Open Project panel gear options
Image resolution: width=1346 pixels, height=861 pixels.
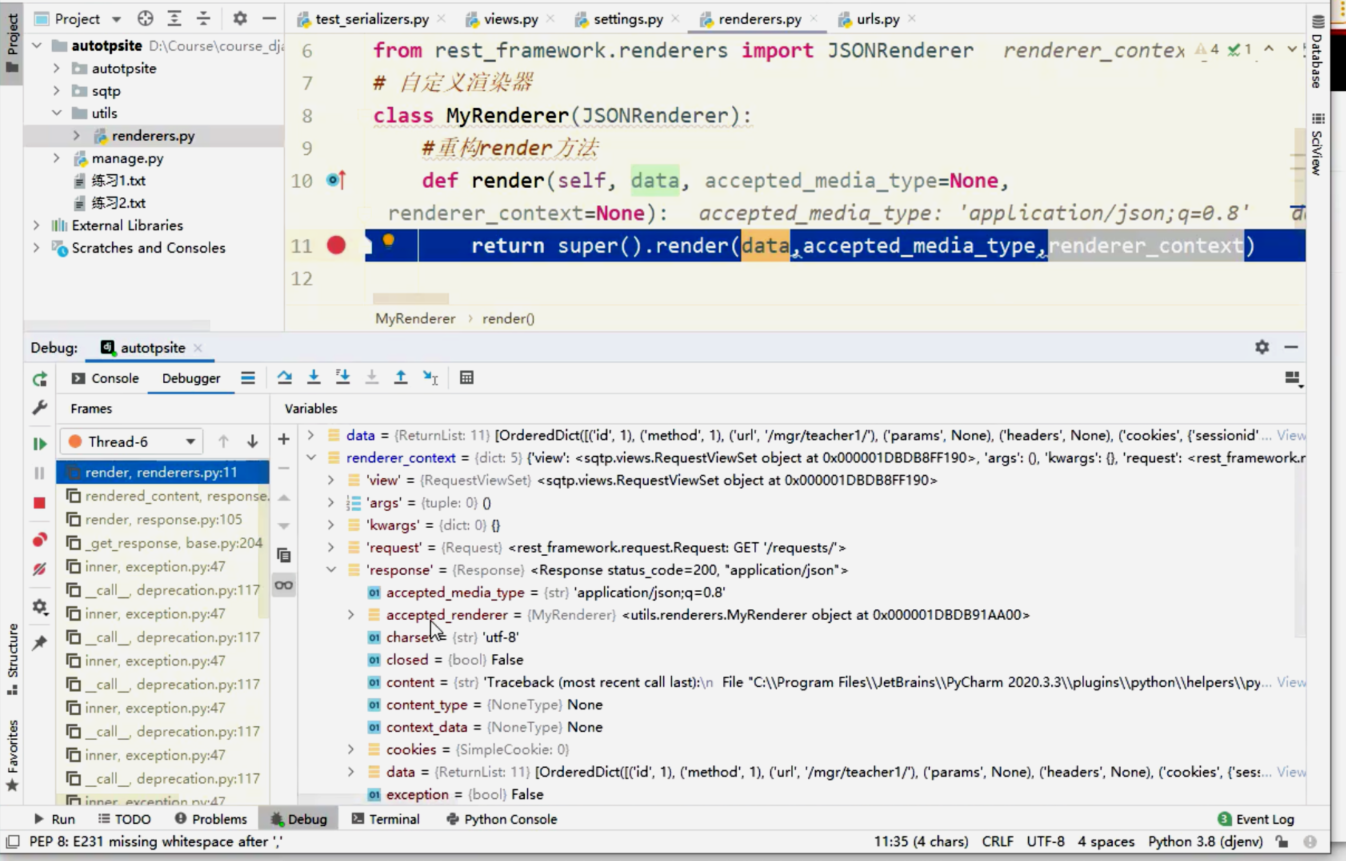point(240,18)
